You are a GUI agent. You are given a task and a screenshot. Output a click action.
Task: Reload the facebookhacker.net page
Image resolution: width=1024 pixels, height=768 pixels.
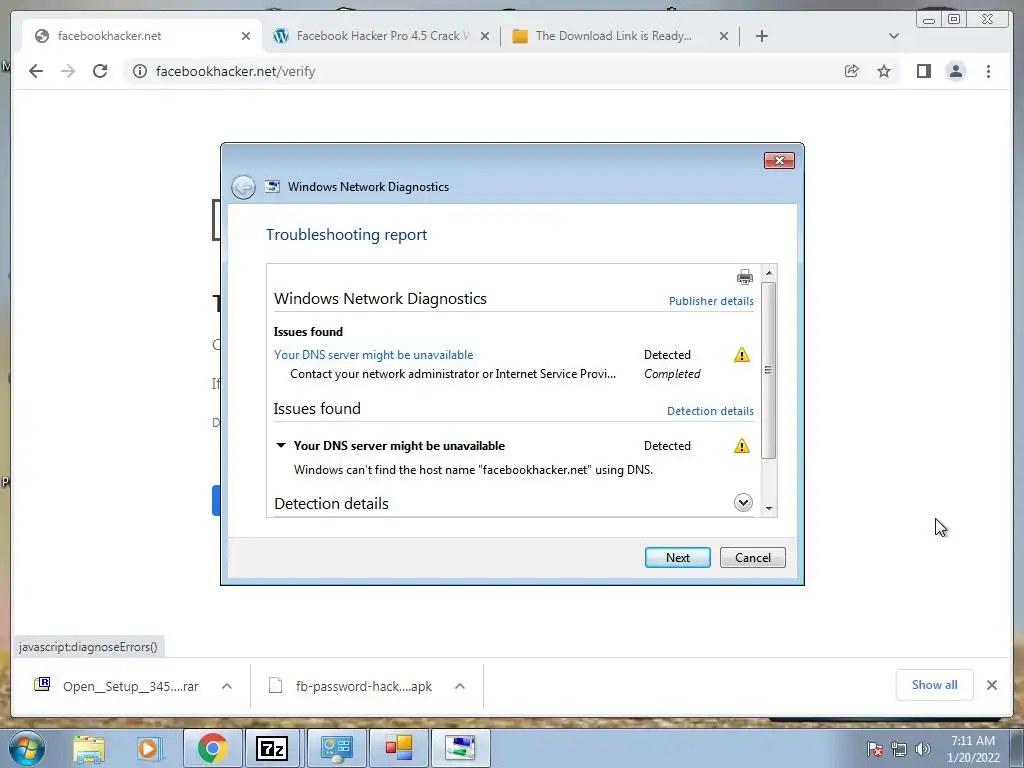100,71
